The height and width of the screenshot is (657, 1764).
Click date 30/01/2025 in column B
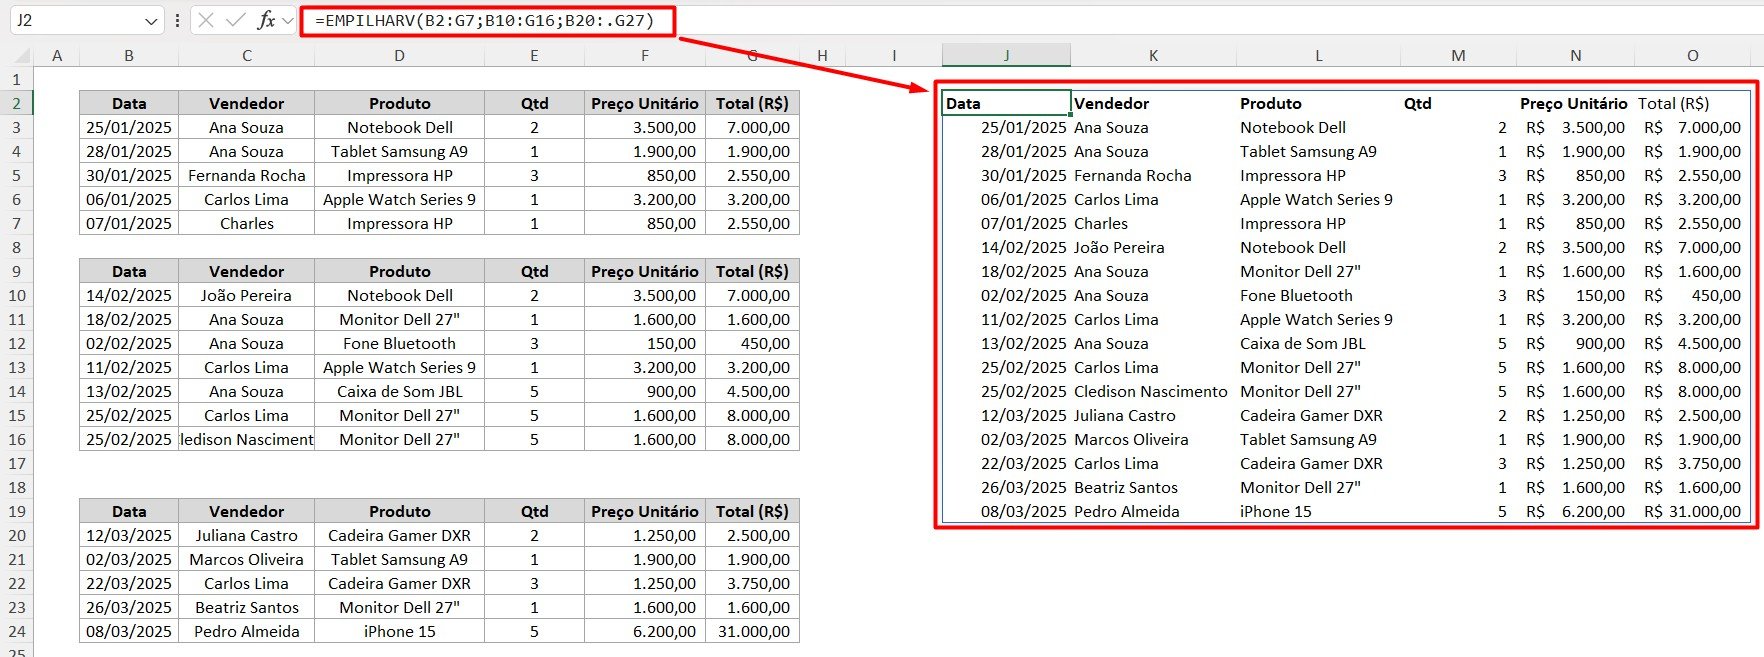coord(129,175)
